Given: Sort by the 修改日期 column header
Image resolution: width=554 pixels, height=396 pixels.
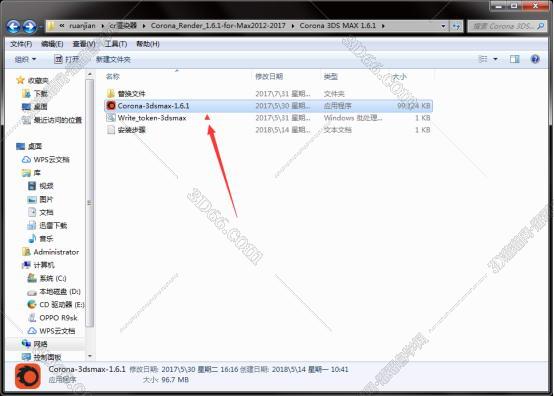Looking at the screenshot, I should 269,76.
